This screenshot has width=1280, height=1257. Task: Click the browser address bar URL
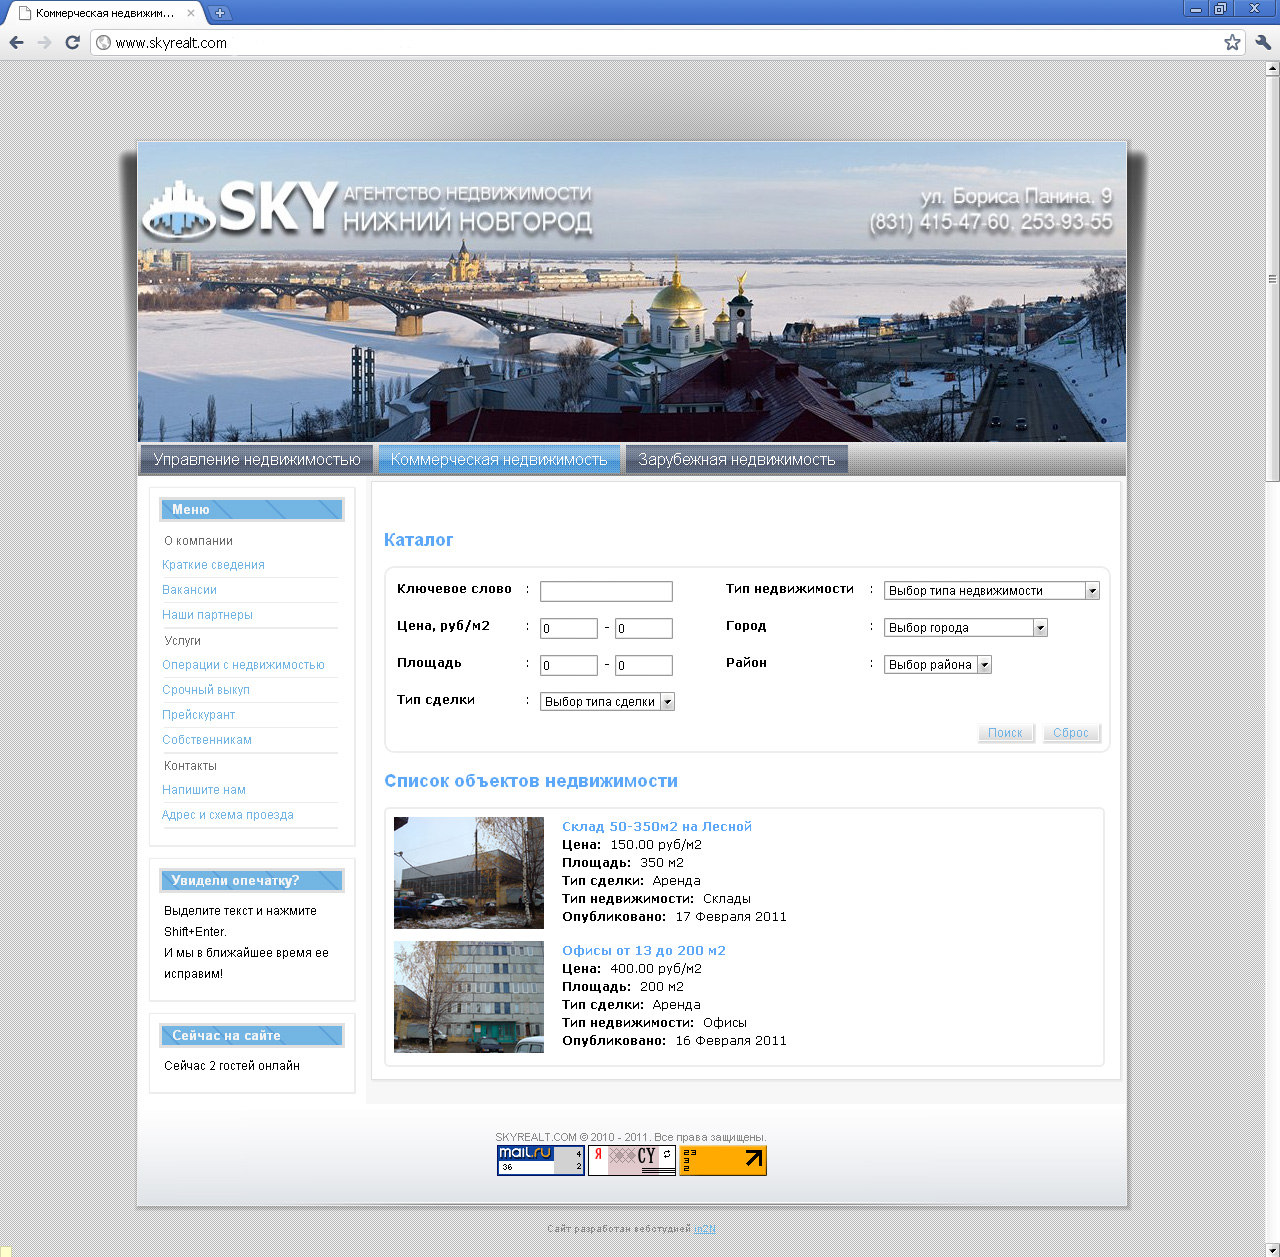(x=171, y=43)
